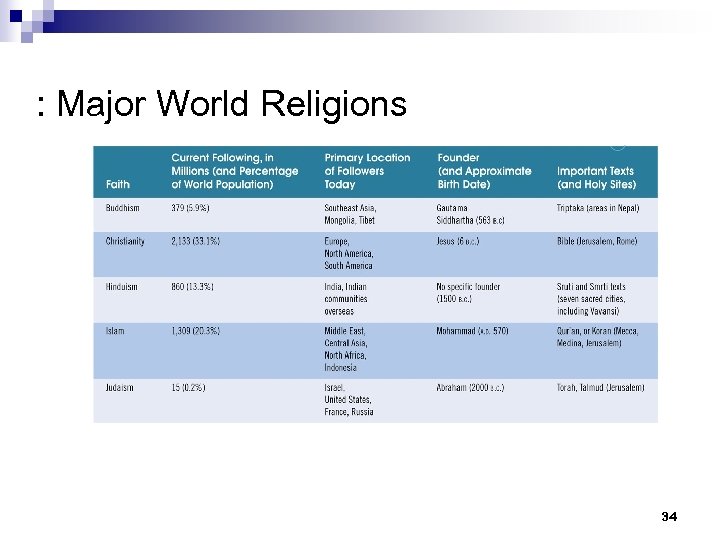Viewport: 720px width, 540px height.
Task: Click the 'Buddhism' row label
Action: pyautogui.click(x=123, y=208)
